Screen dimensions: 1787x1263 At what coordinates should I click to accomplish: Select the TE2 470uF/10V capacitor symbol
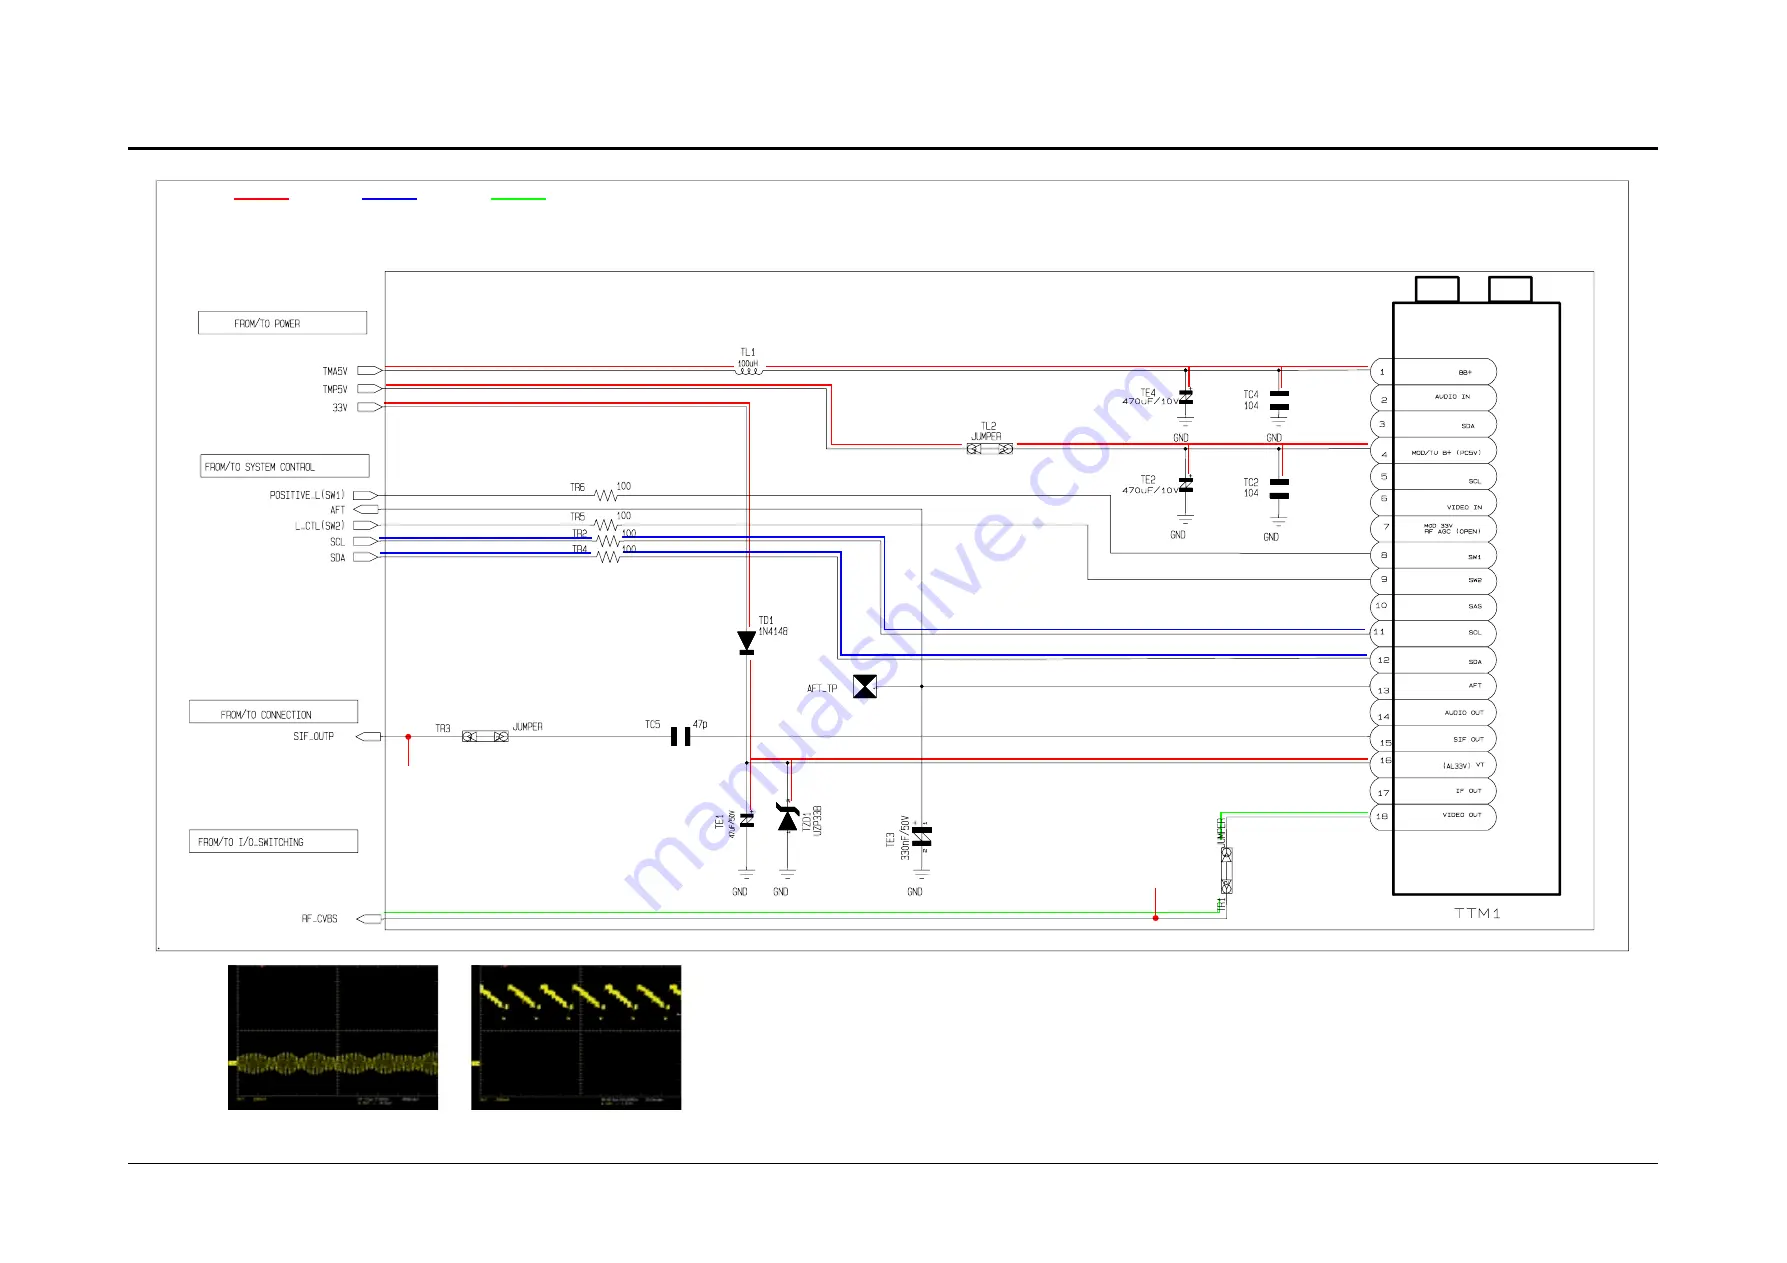[1186, 484]
